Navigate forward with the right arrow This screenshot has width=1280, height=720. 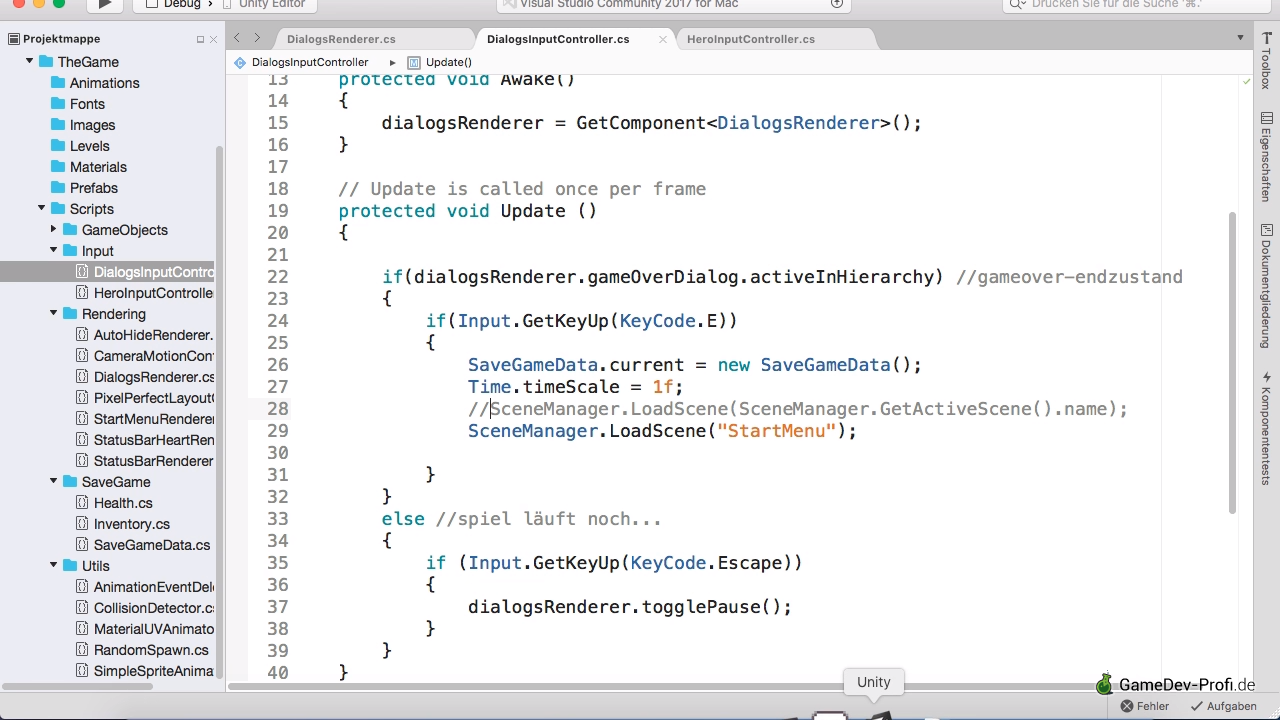[257, 38]
